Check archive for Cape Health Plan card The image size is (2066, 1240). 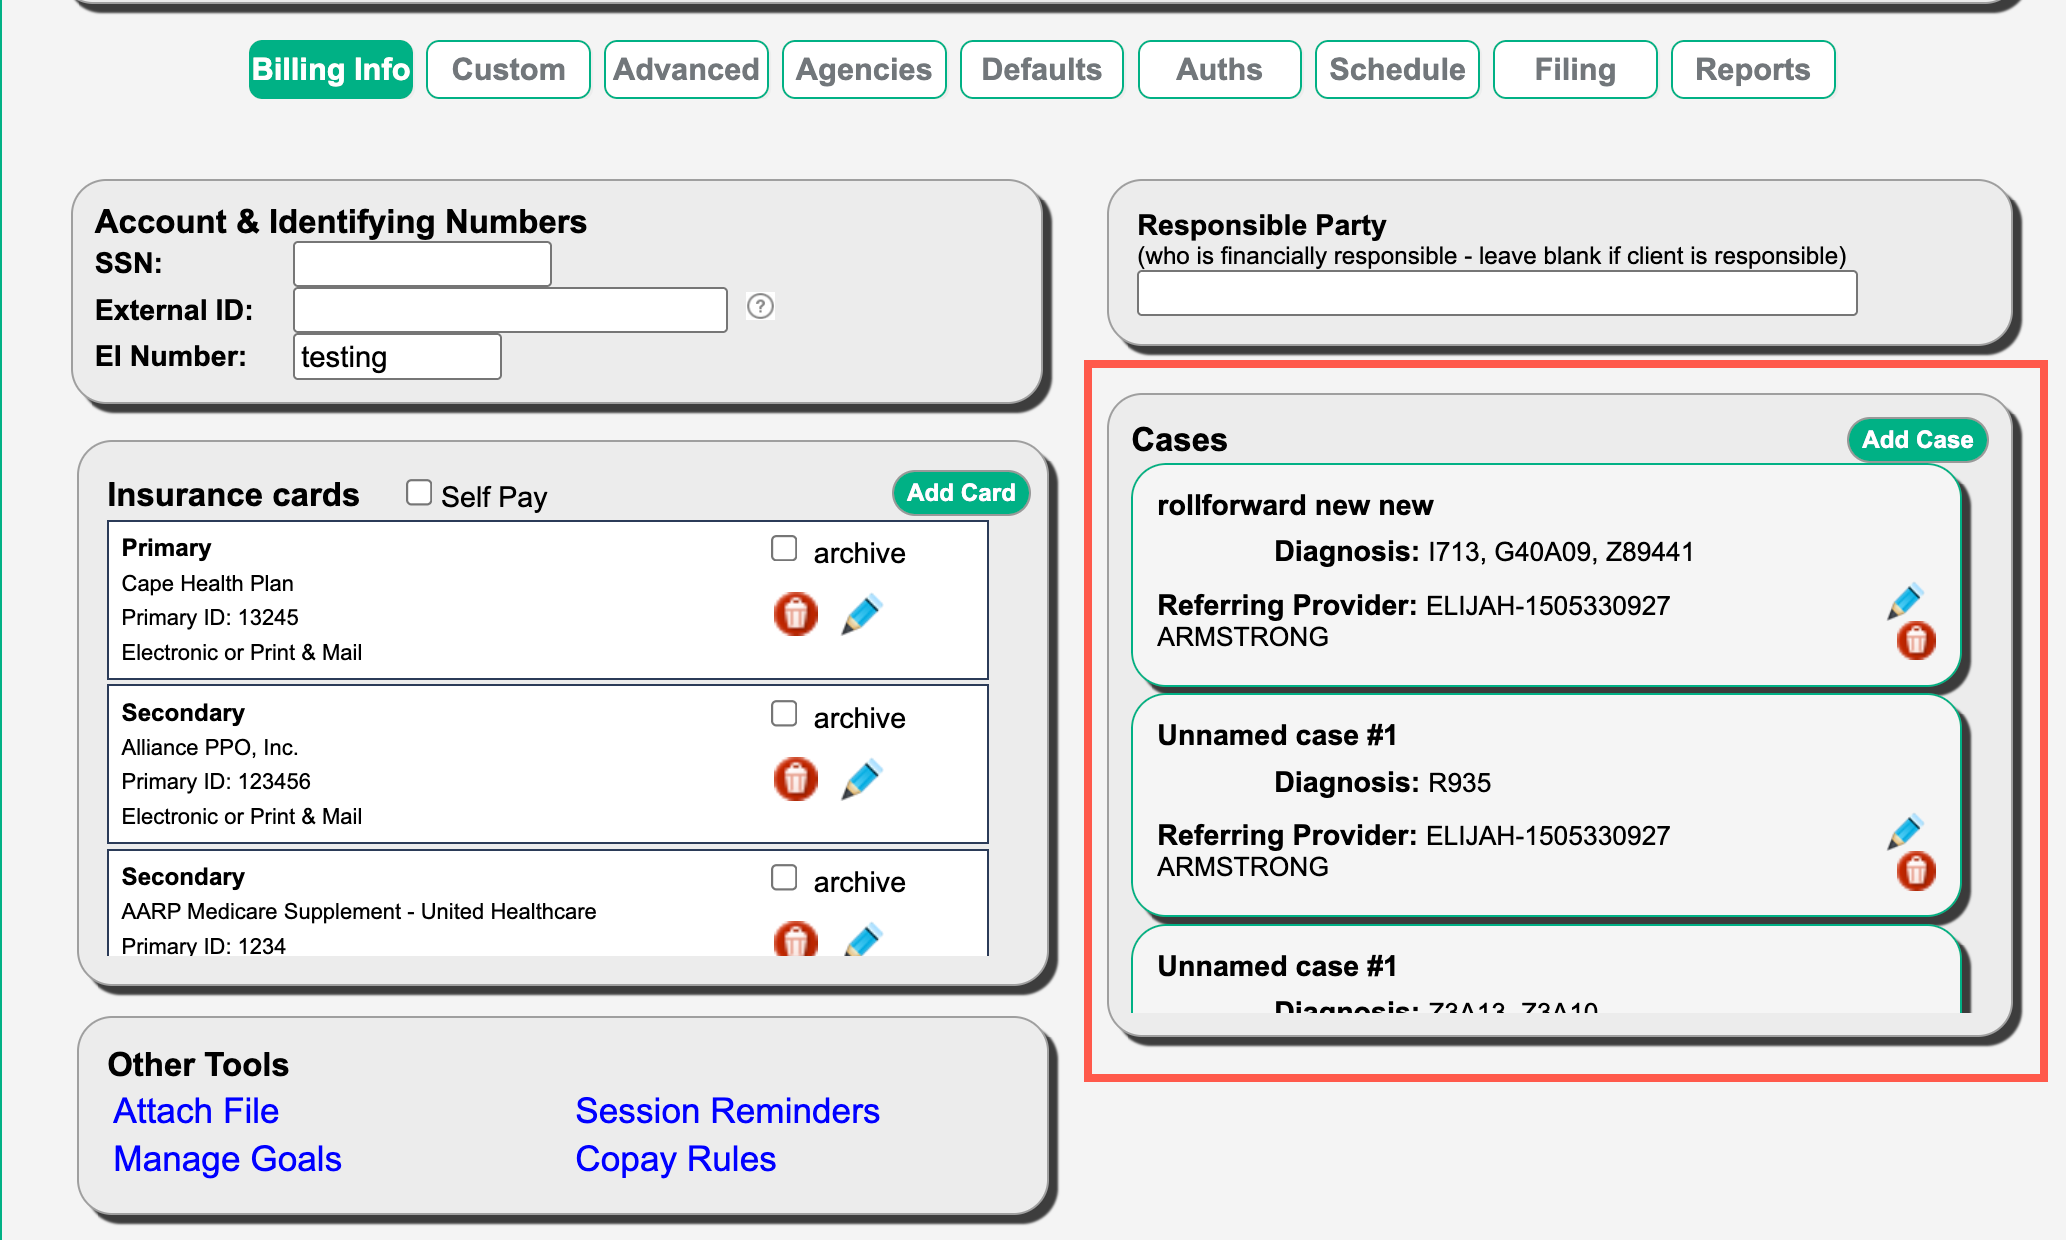coord(784,548)
